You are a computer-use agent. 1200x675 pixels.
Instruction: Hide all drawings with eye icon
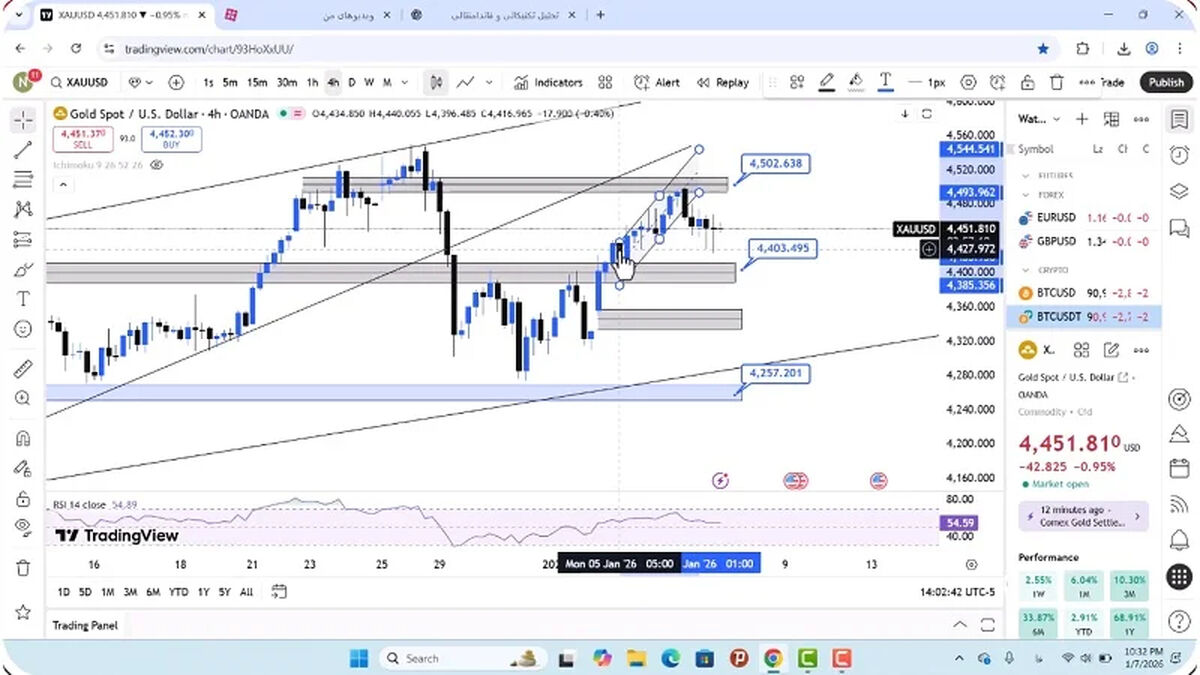pos(23,527)
